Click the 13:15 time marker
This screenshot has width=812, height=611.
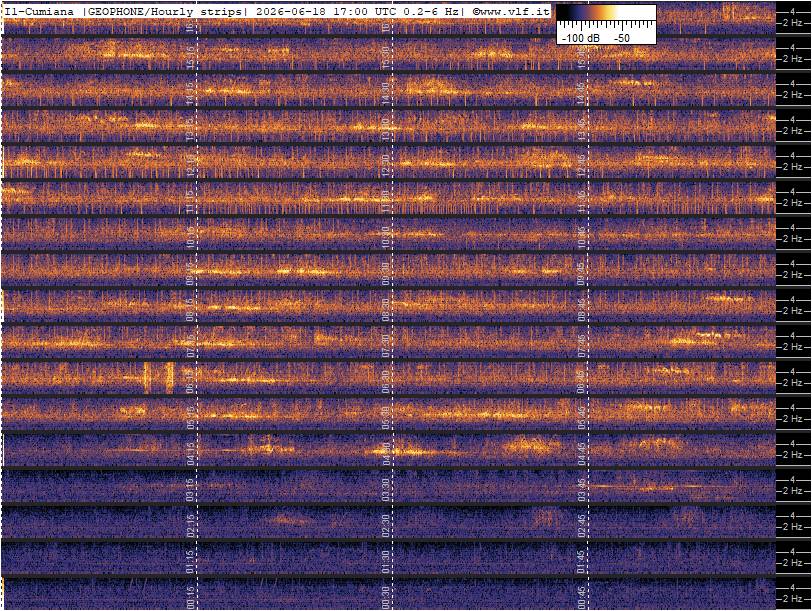[x=191, y=129]
